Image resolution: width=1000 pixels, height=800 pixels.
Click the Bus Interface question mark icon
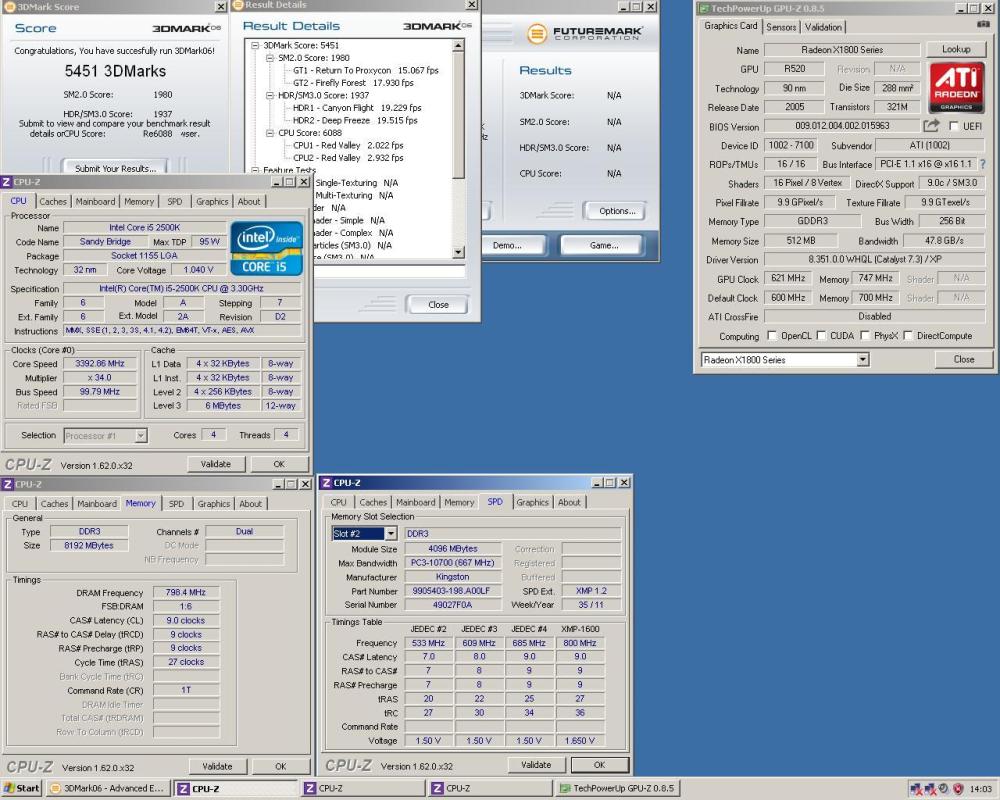(982, 164)
